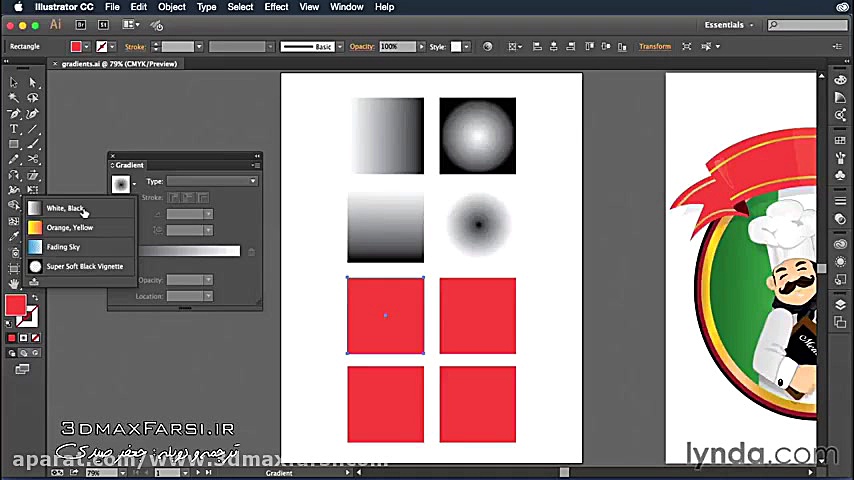Choose the Magic Wand tool

coord(14,98)
